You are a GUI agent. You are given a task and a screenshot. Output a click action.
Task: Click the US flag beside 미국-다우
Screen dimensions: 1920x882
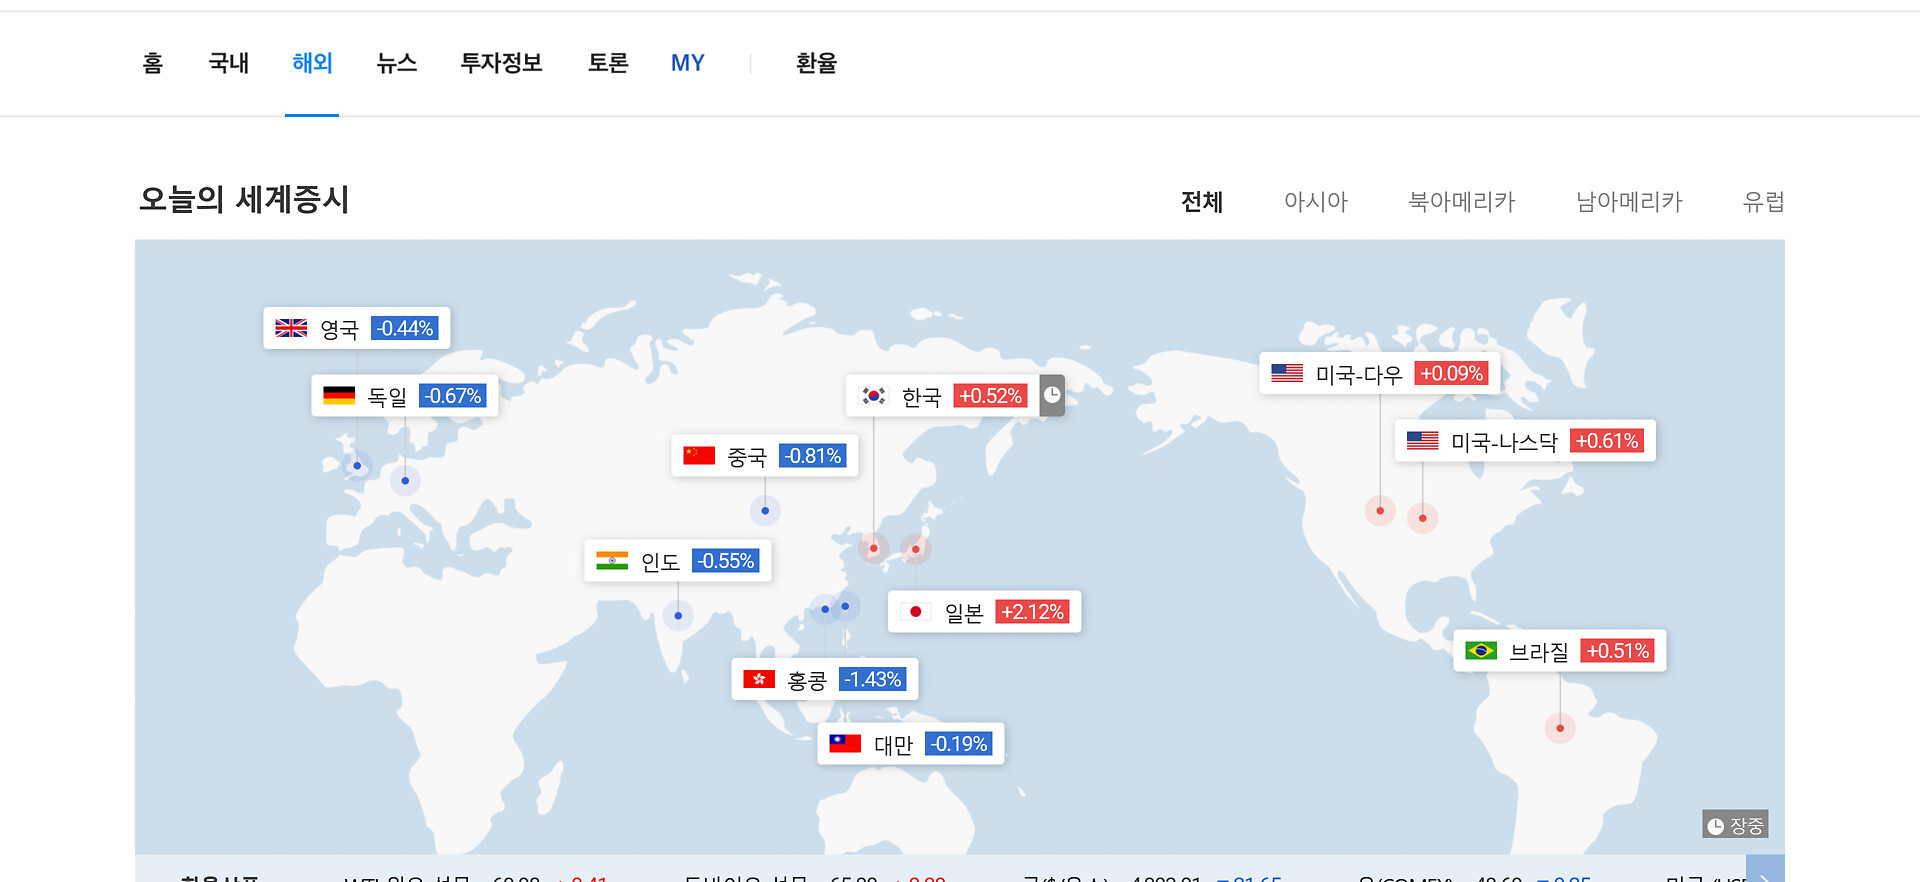tap(1287, 373)
